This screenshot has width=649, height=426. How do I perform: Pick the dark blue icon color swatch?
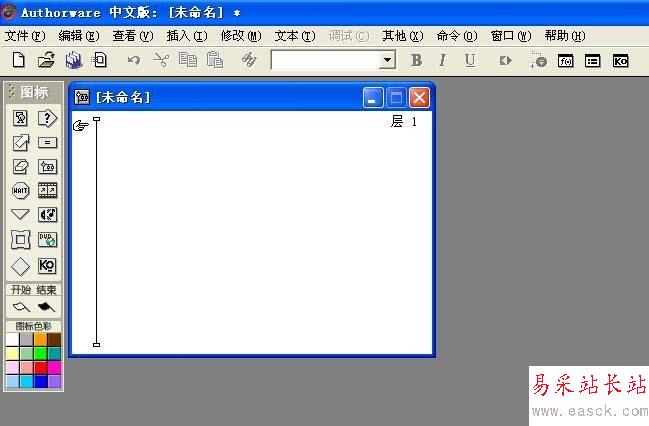pyautogui.click(x=41, y=381)
